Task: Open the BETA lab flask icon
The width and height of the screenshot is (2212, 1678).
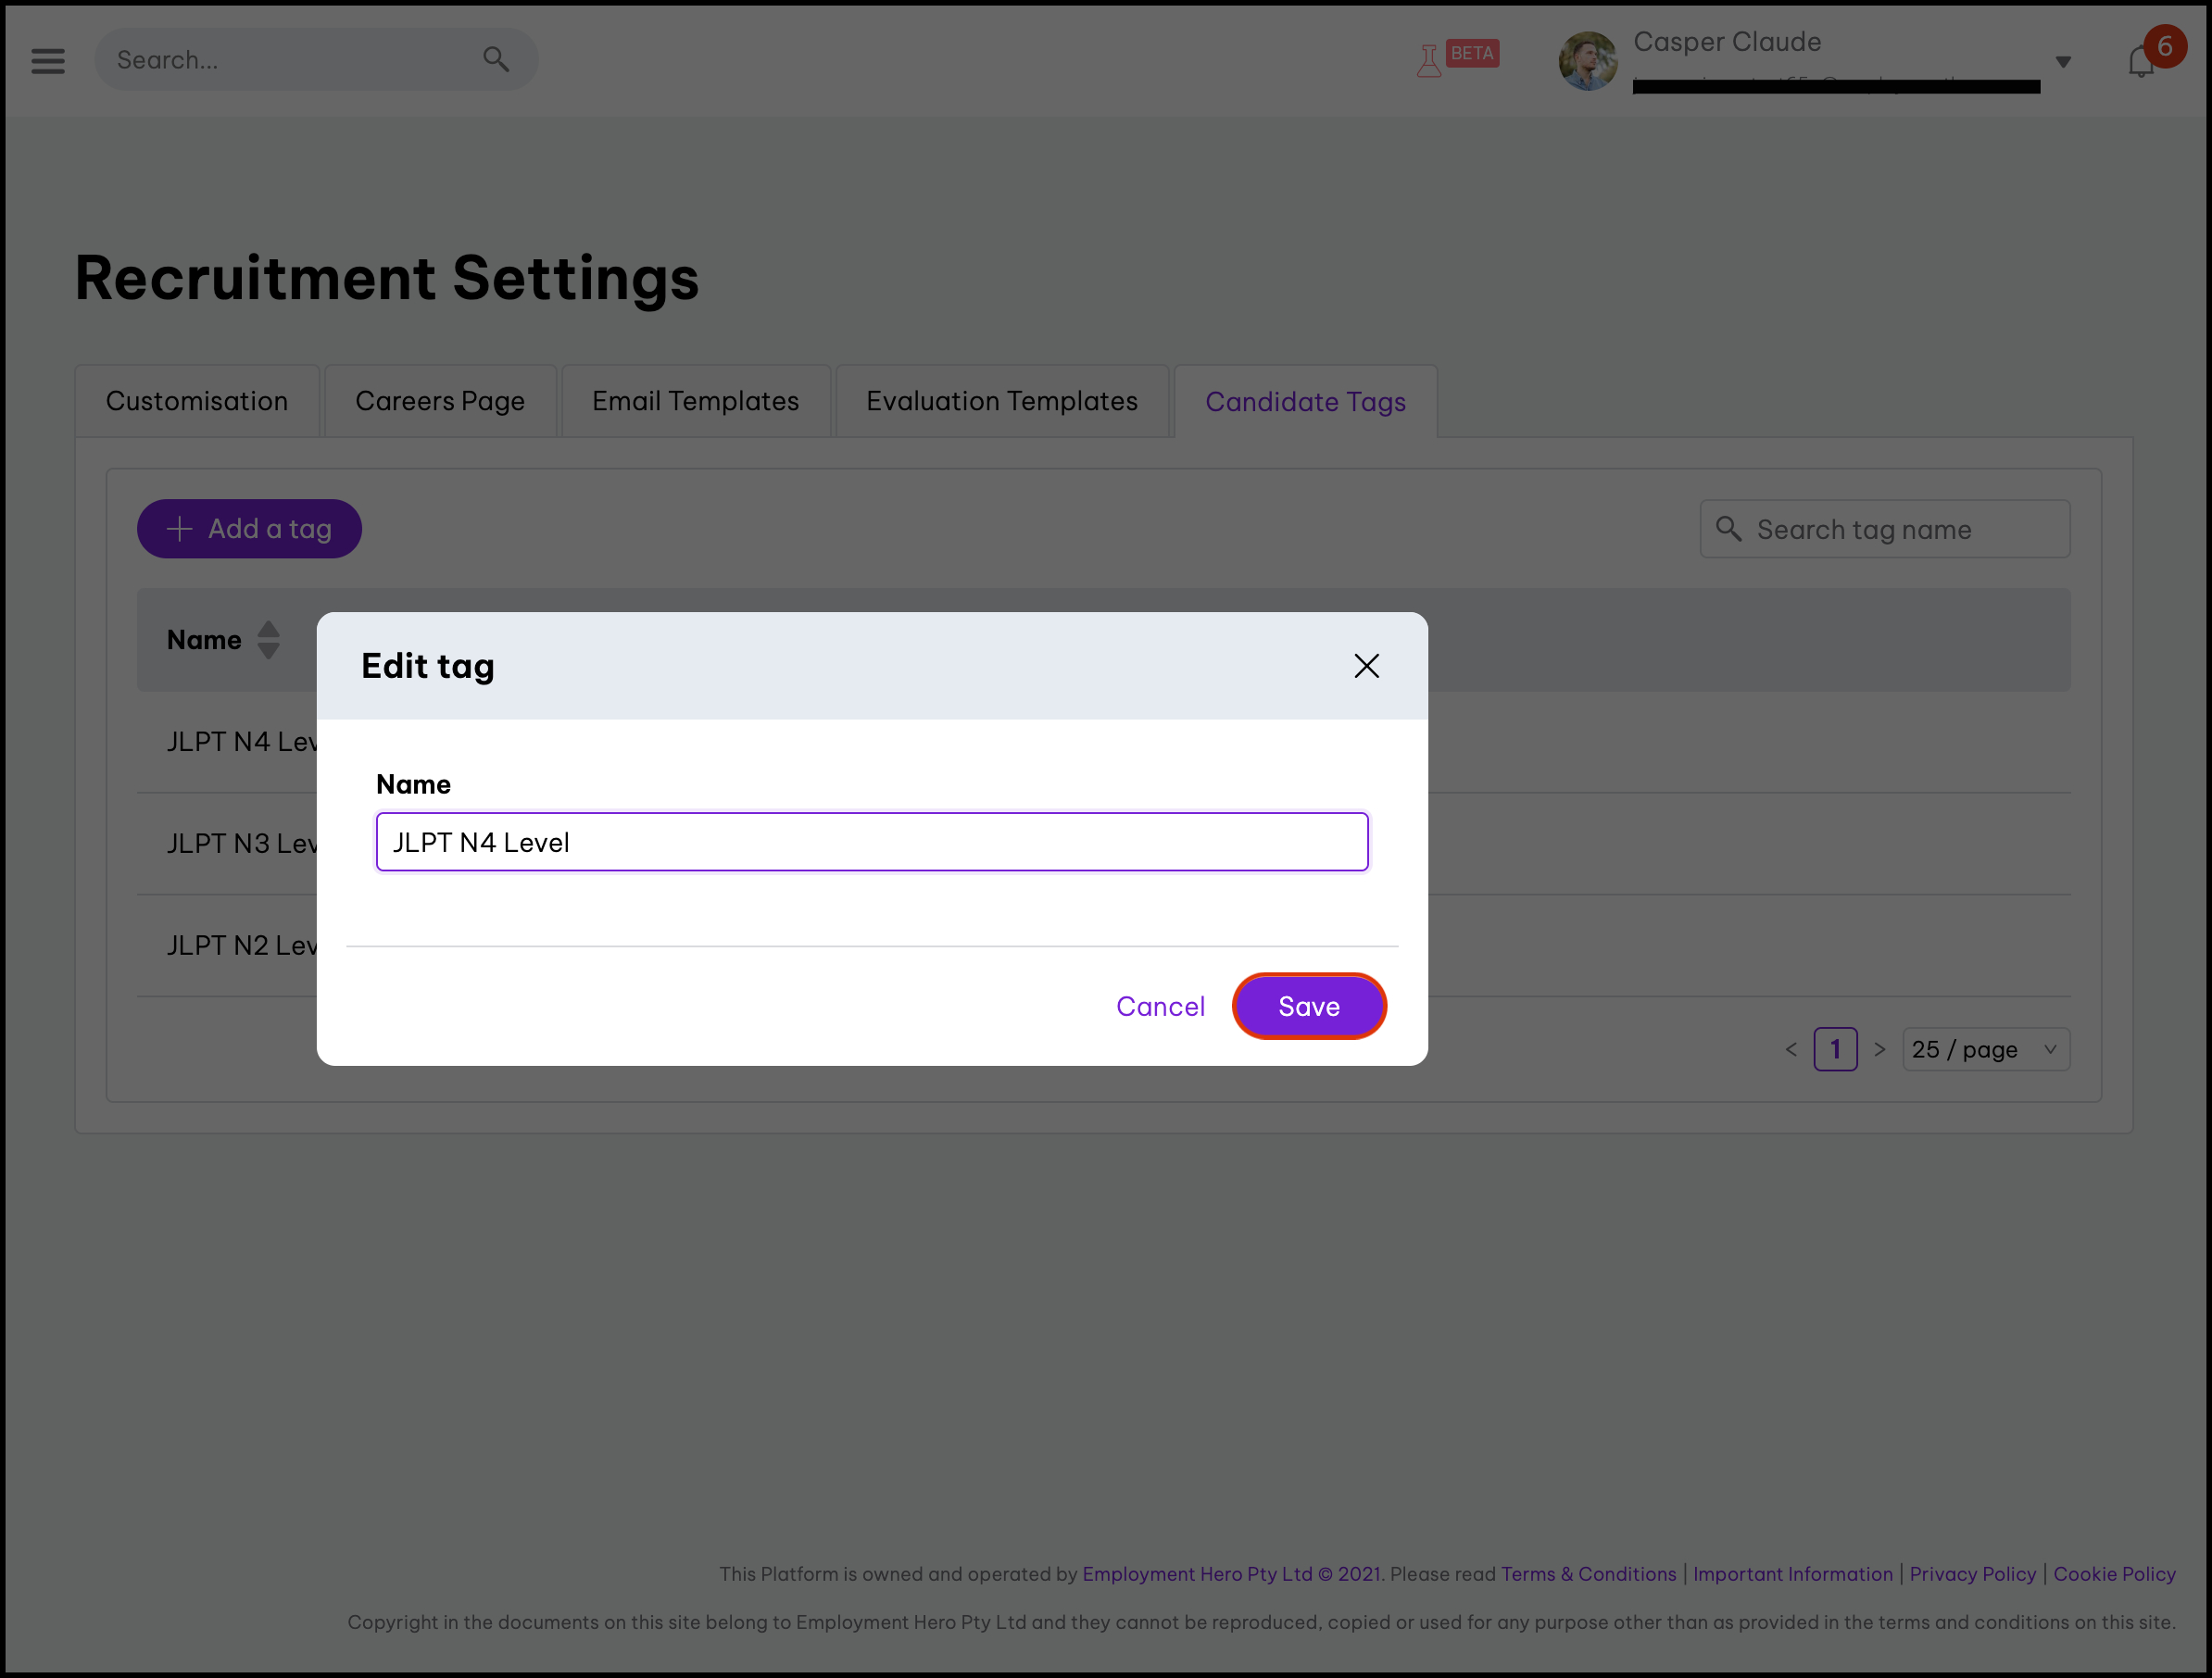Action: point(1429,61)
